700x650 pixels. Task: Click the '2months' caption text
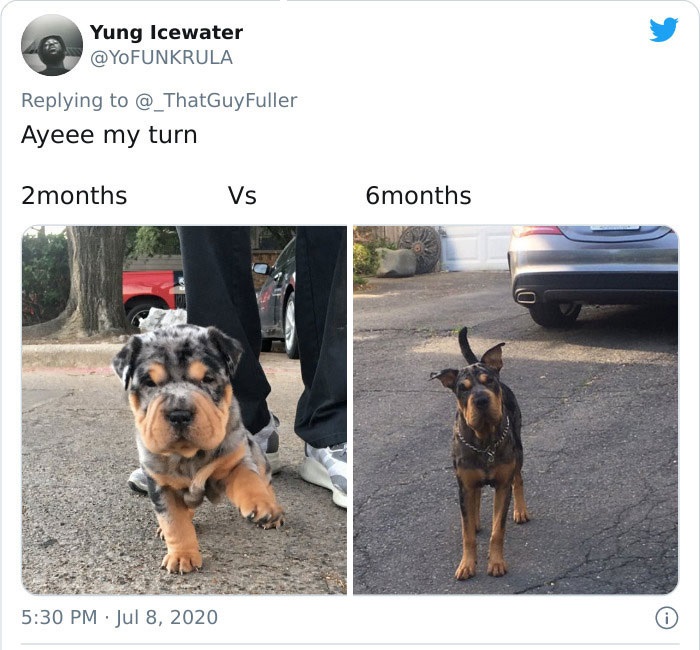74,196
